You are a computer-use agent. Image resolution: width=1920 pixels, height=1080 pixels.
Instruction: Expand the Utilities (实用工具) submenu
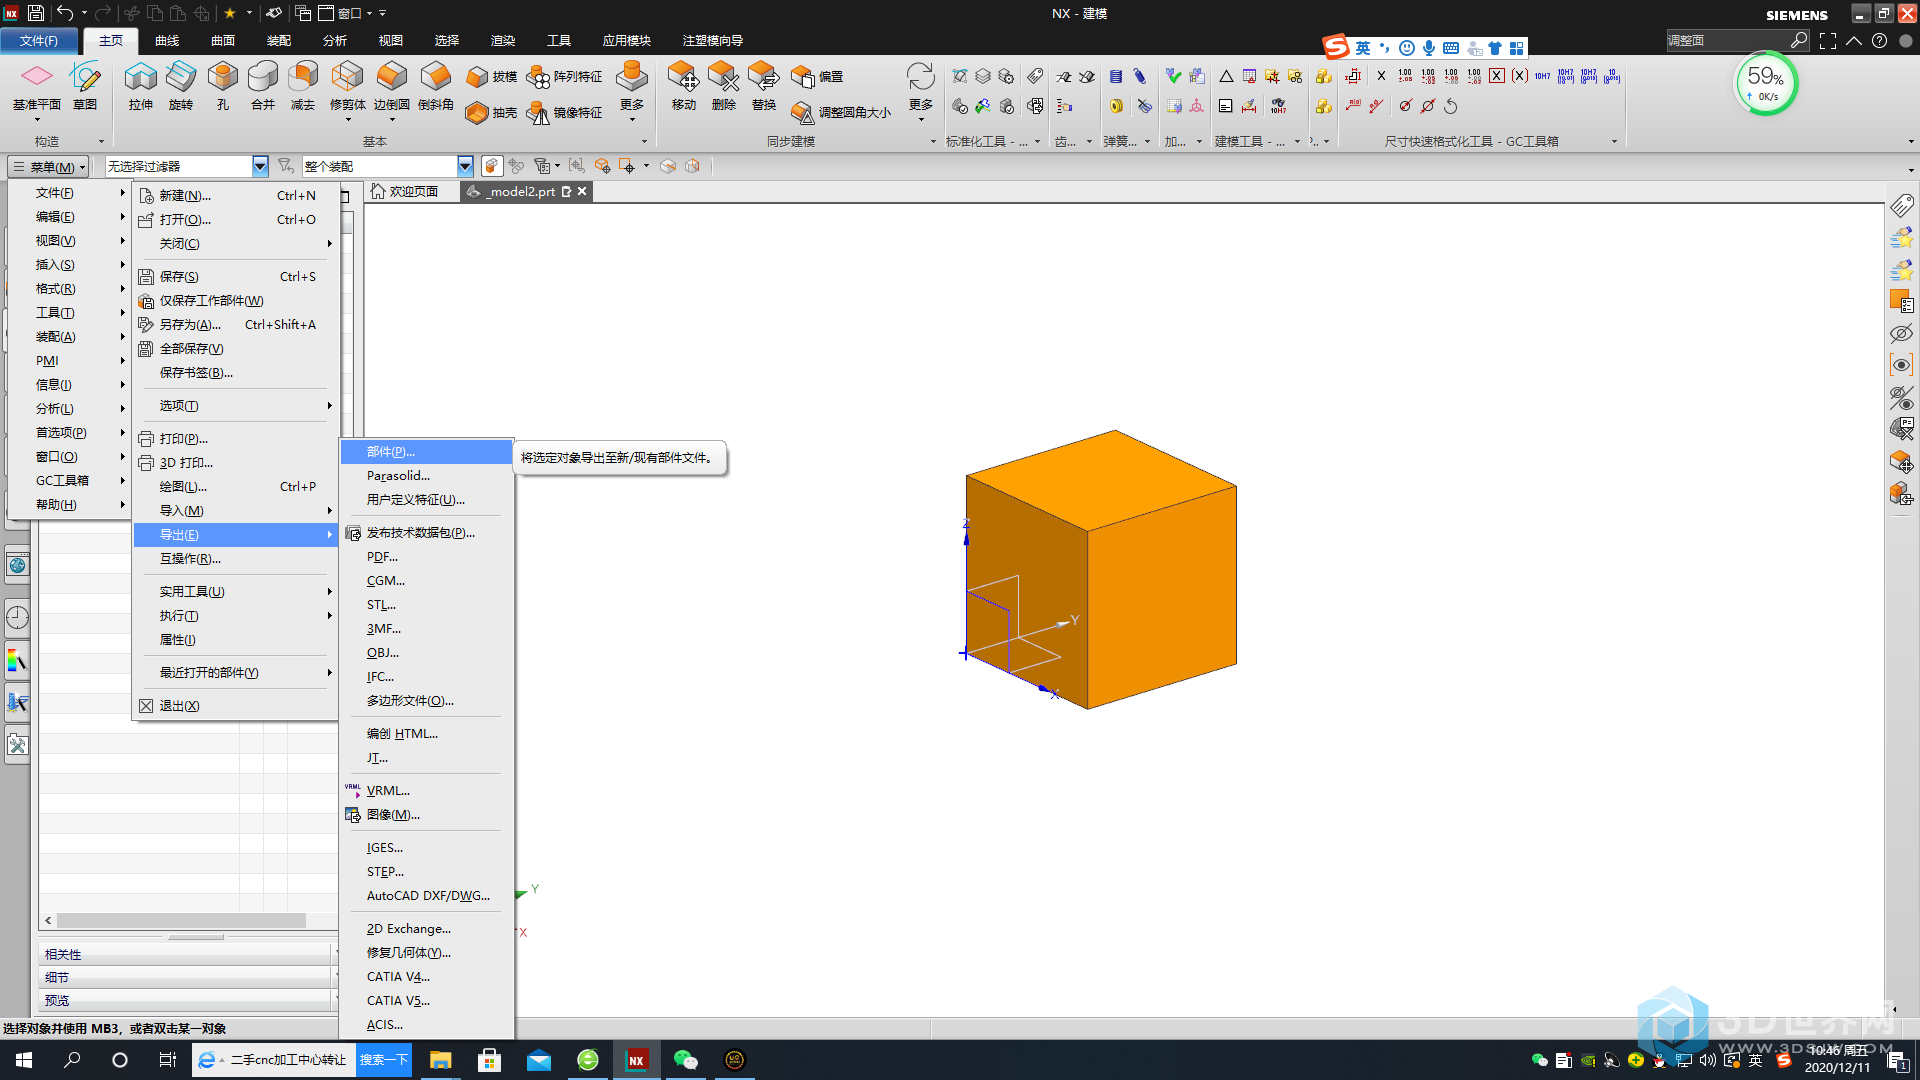click(x=236, y=592)
